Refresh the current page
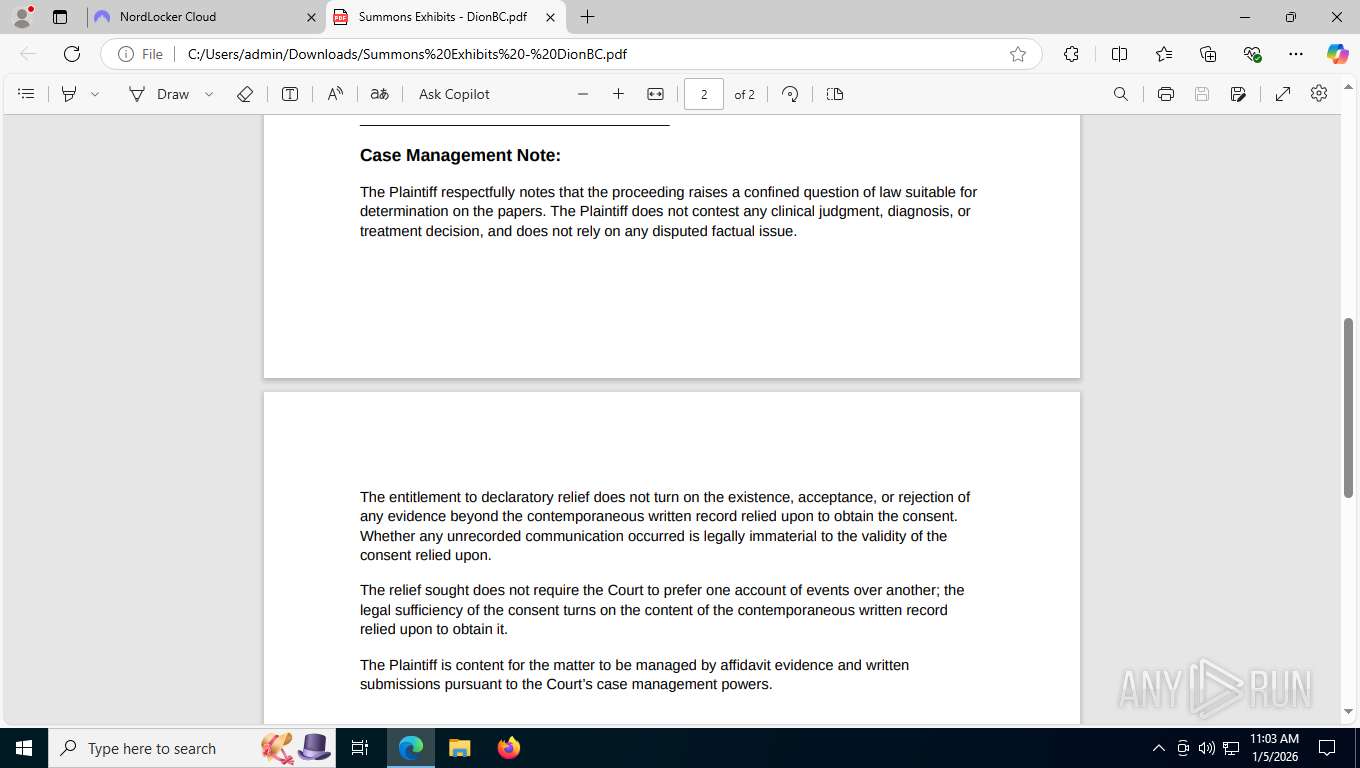This screenshot has height=768, width=1360. (x=71, y=54)
